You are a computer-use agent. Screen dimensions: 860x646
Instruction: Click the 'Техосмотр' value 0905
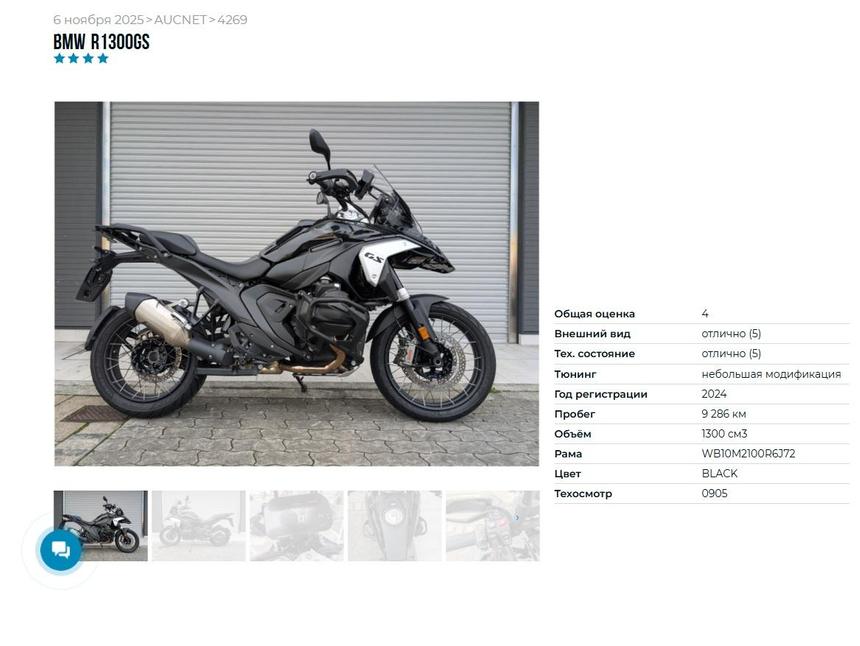[x=715, y=493]
